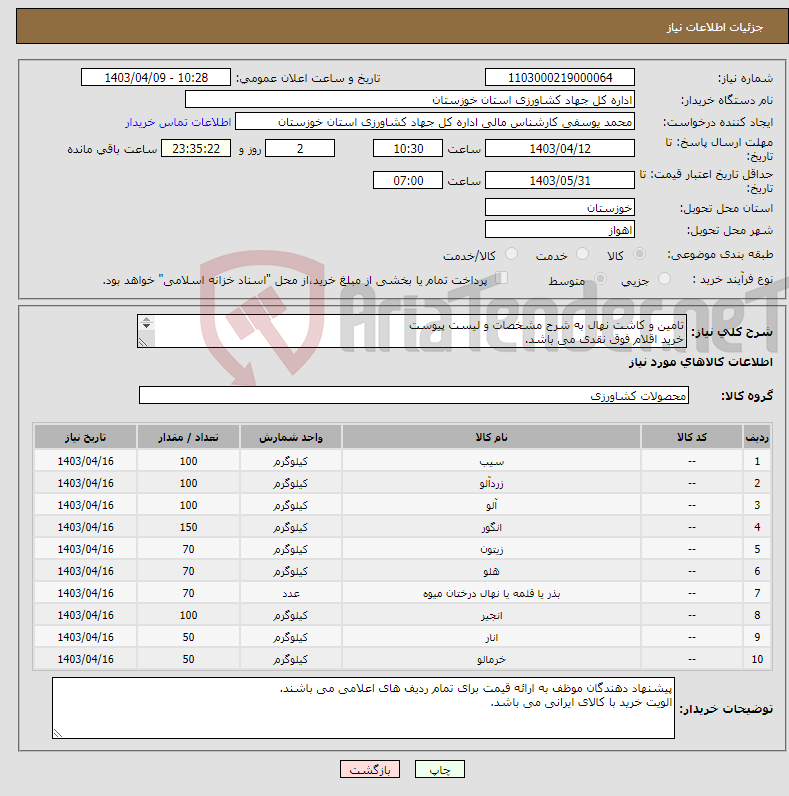This screenshot has height=796, width=789.
Task: Click the شماره نیاز number field
Action: [560, 77]
